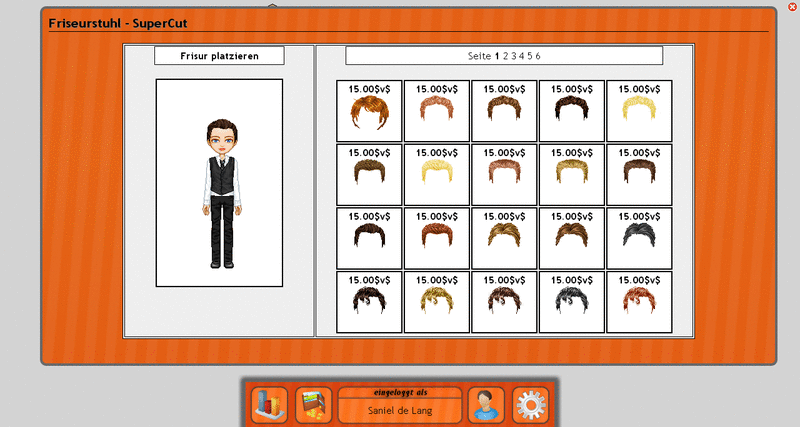Open the settings gear icon
The height and width of the screenshot is (427, 800).
pos(531,404)
